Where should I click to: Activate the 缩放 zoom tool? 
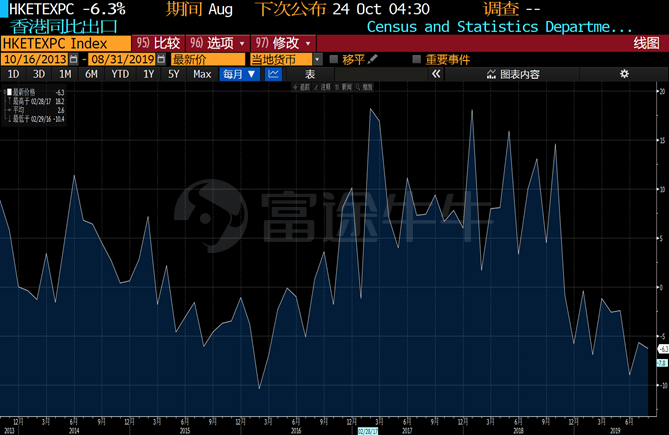[364, 87]
